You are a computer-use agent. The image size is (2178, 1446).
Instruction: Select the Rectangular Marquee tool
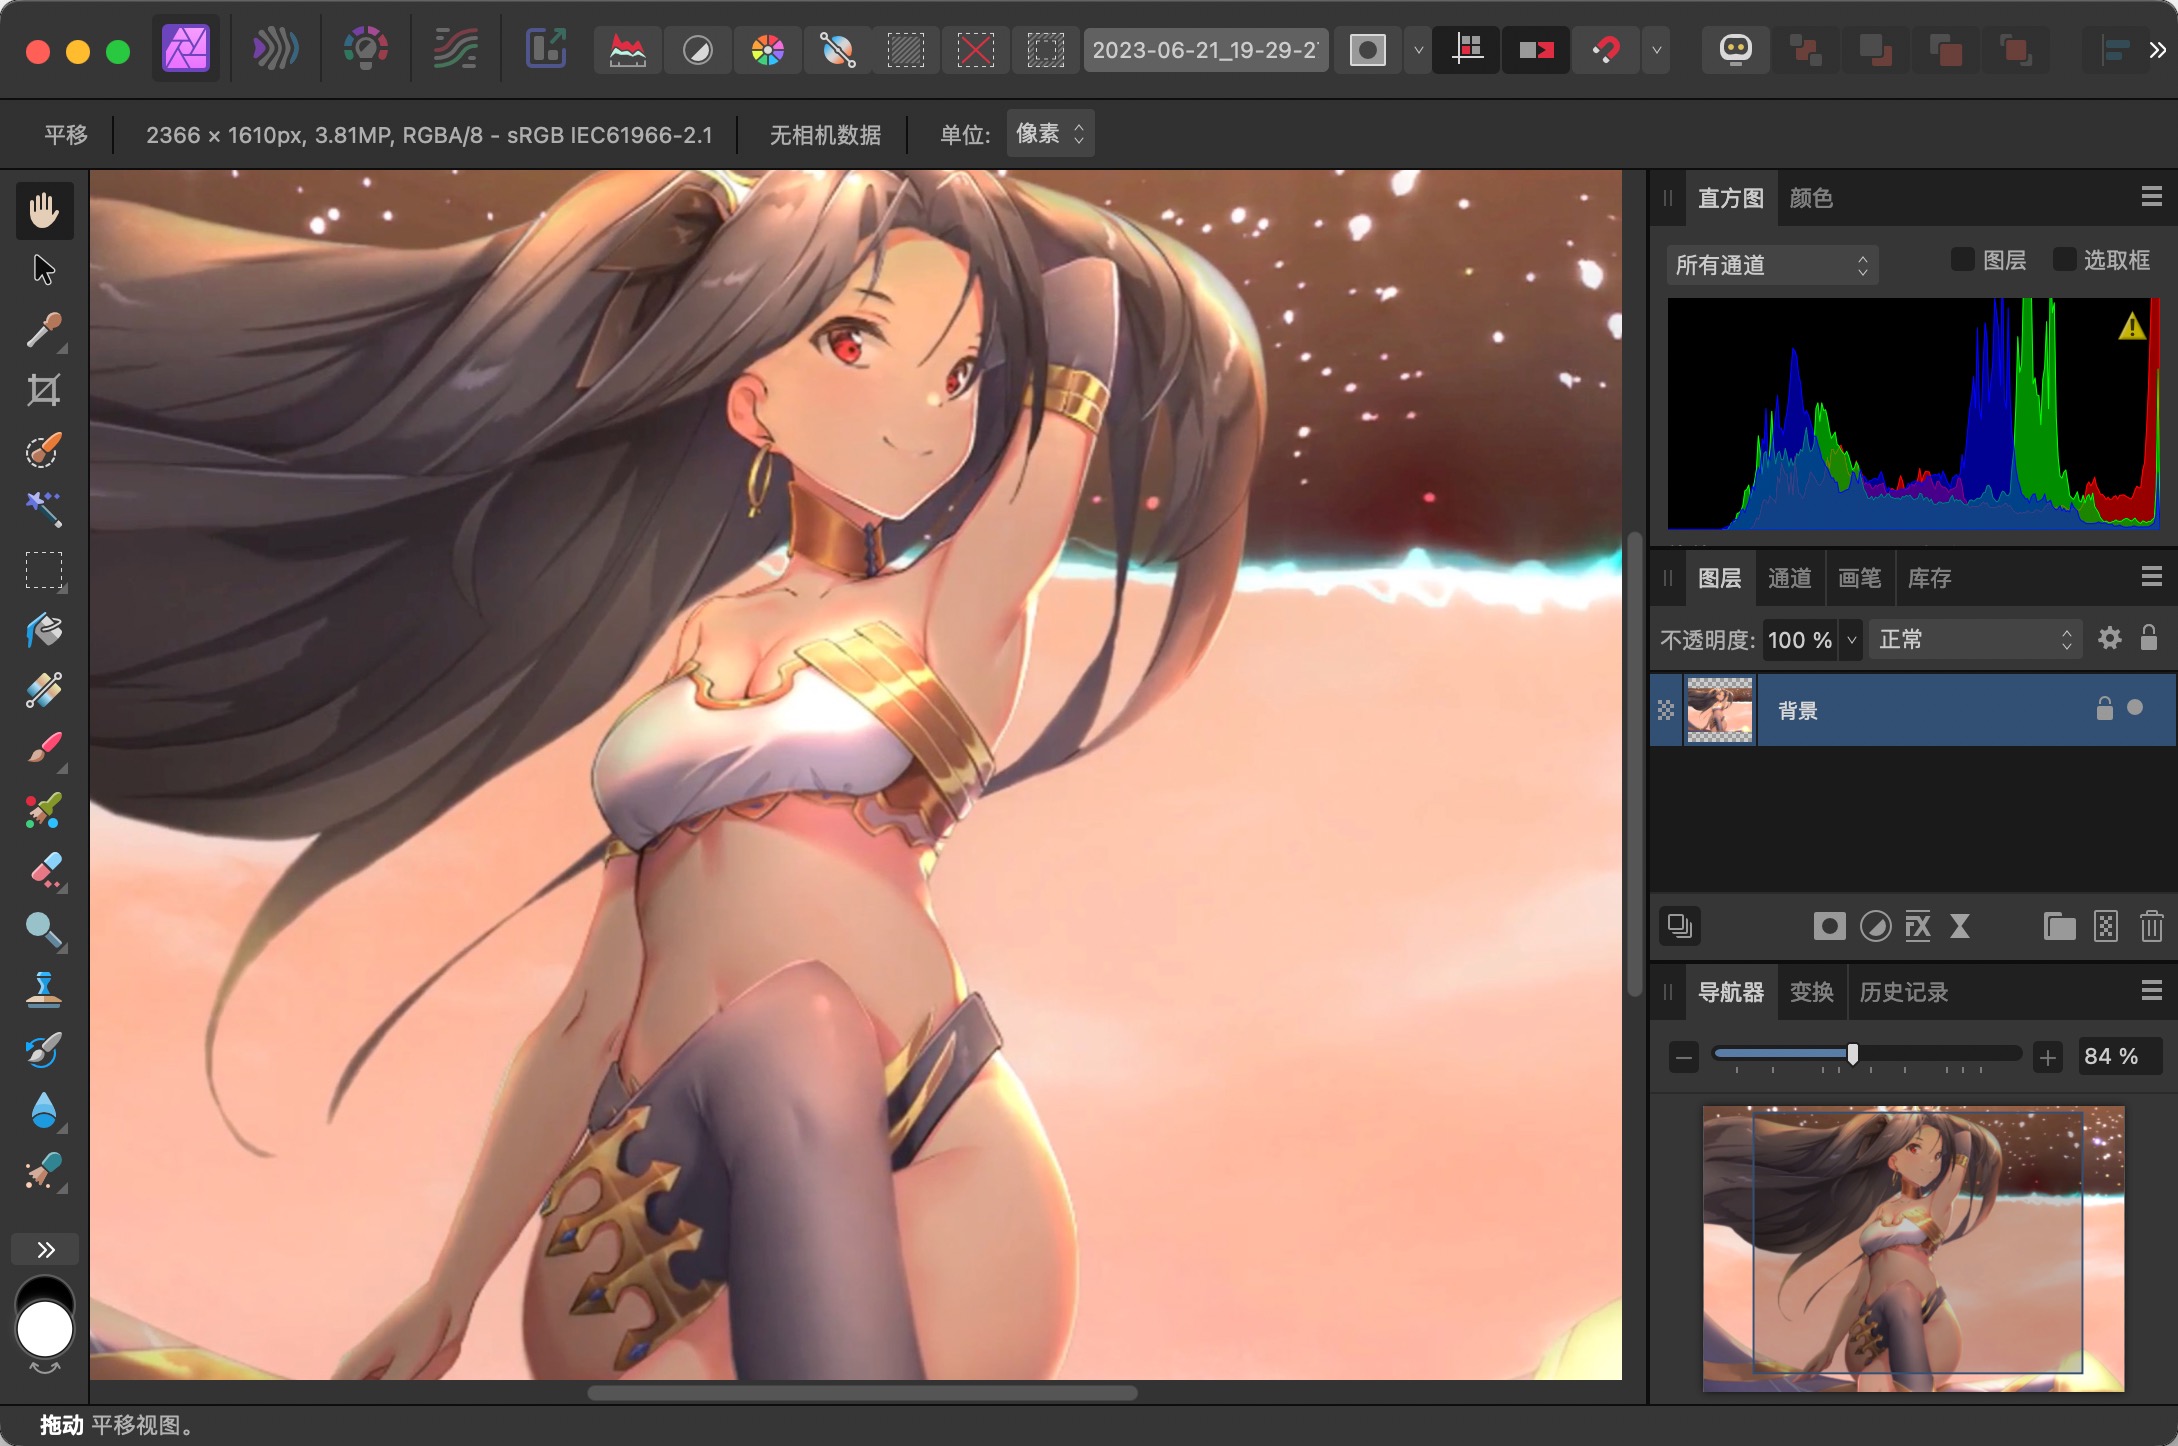(44, 570)
